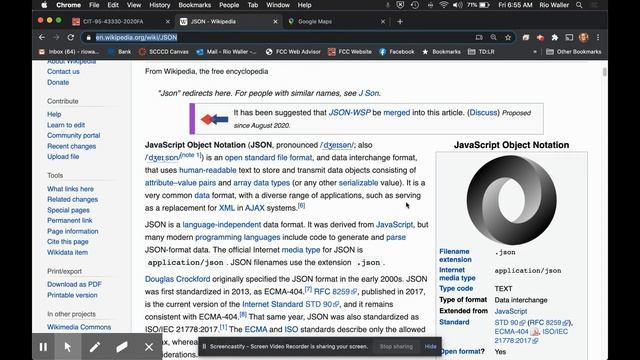This screenshot has width=640, height=360.
Task: Click the STD 90 link in infobox
Action: coord(510,322)
